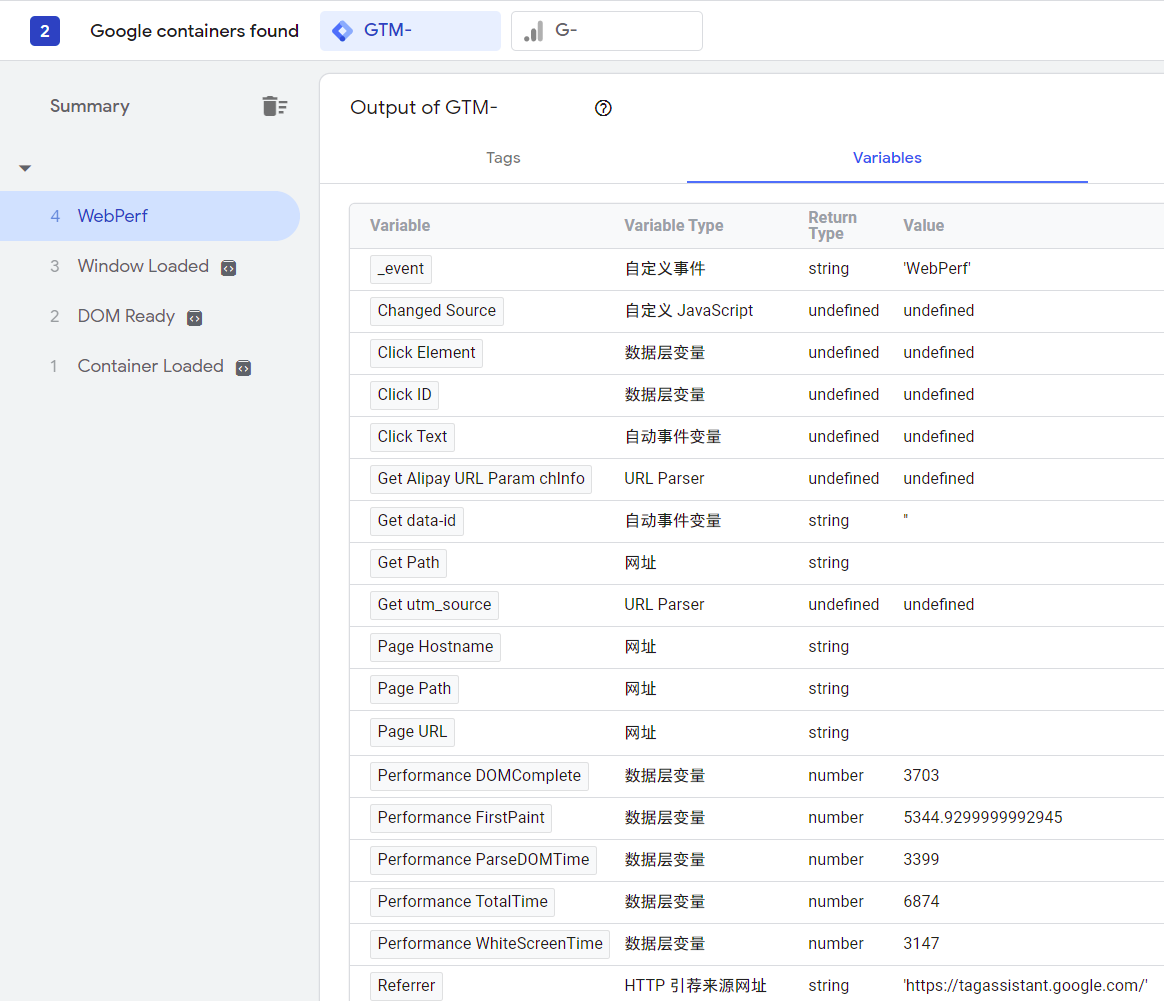Click the 自定义 JavaScript type of Changed Source

pyautogui.click(x=689, y=311)
